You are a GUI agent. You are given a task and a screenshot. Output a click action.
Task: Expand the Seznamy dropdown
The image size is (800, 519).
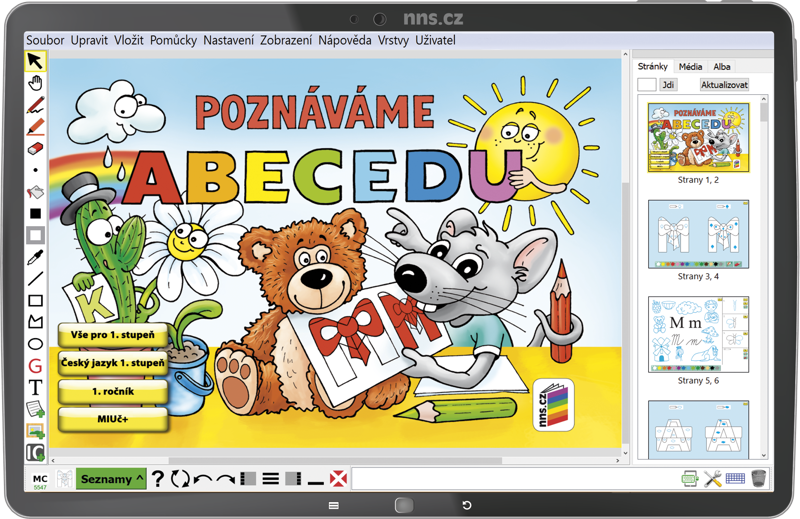pos(111,479)
